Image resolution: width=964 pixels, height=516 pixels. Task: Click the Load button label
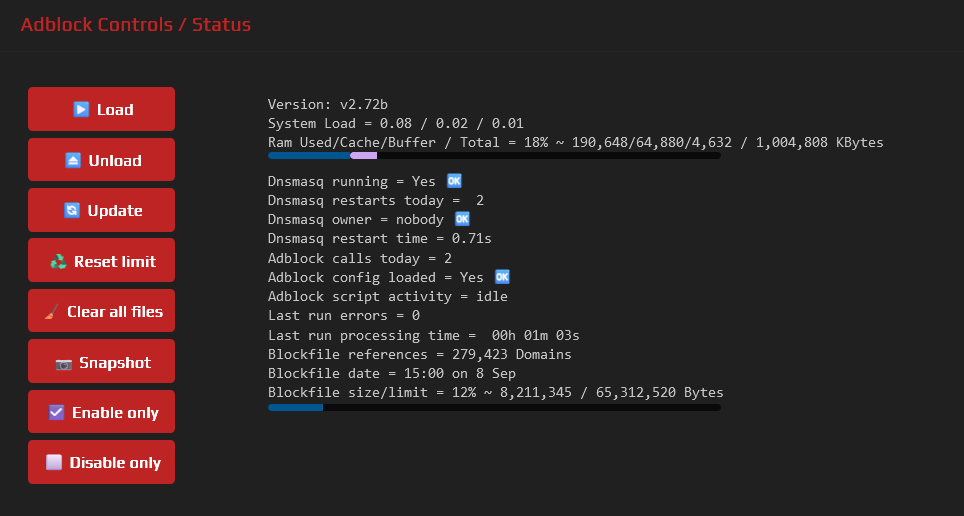(115, 109)
